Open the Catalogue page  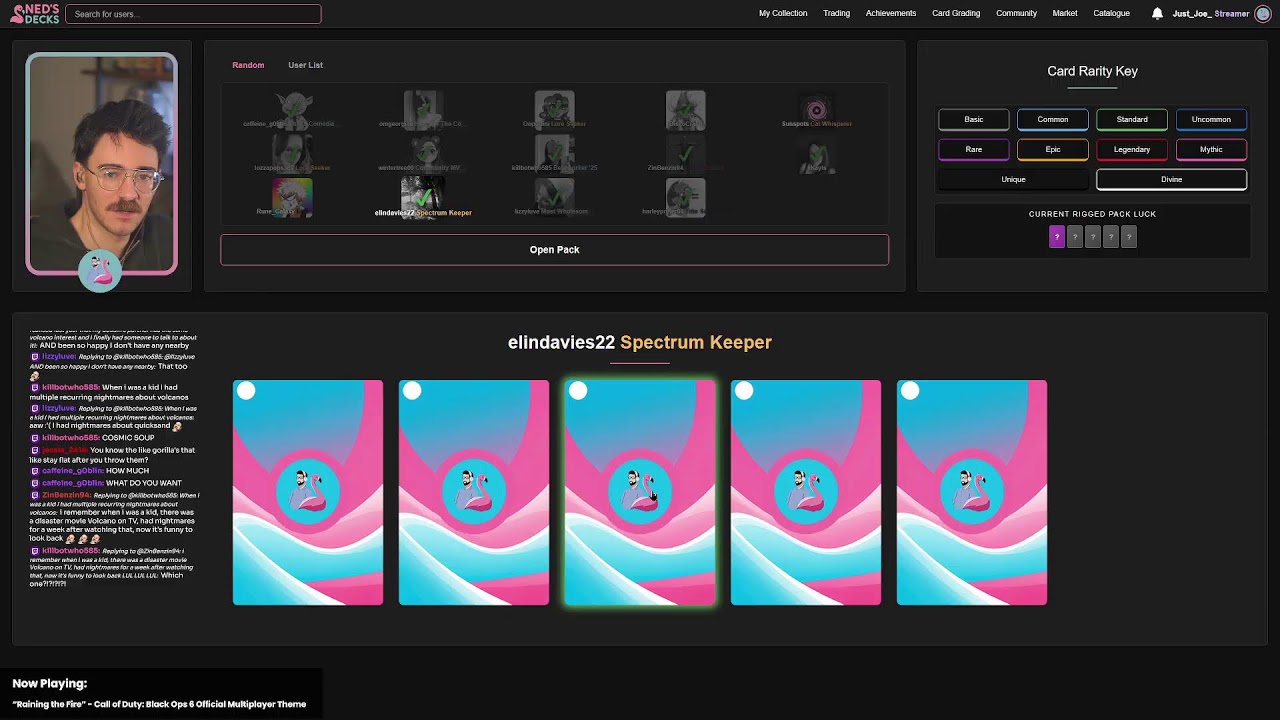click(1111, 14)
